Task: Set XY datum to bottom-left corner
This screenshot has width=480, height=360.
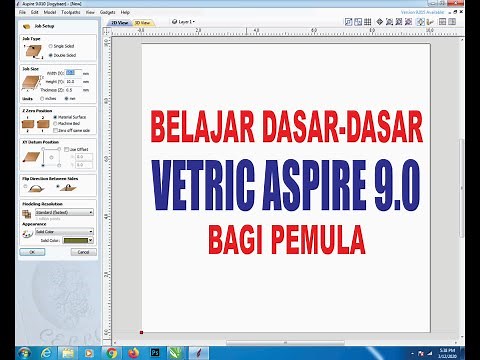Action: coord(43,165)
